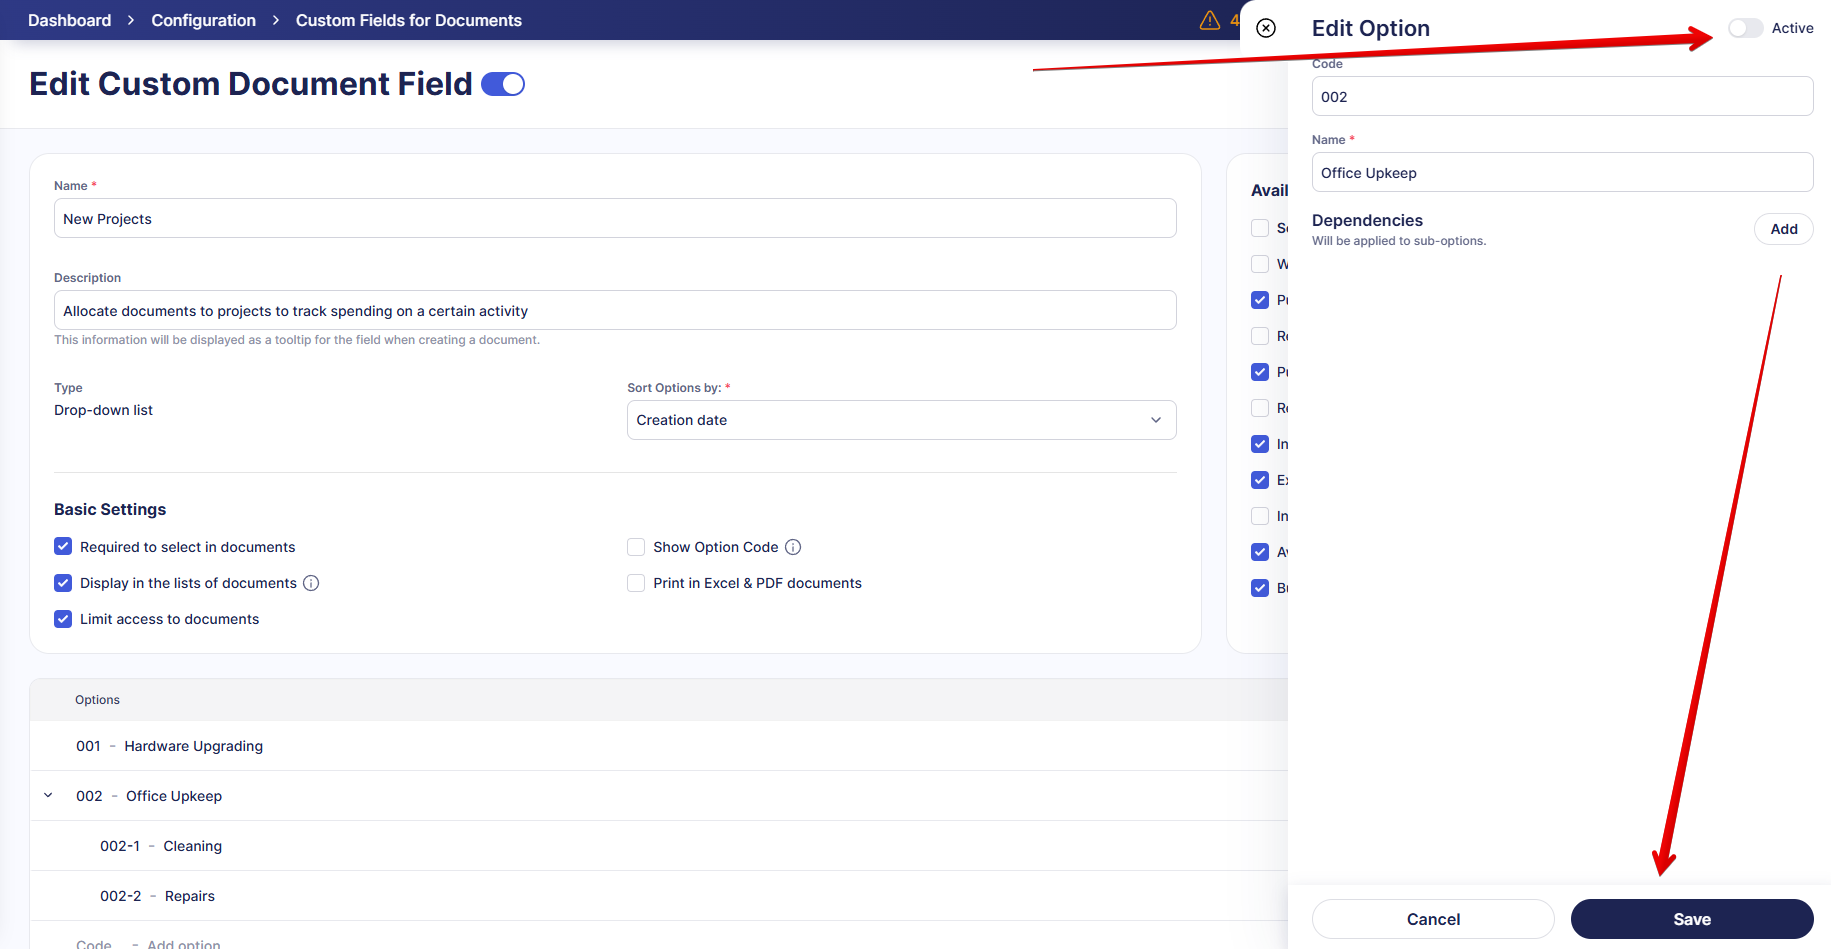Click the info icon beside Display in the lists of documents

tap(311, 583)
